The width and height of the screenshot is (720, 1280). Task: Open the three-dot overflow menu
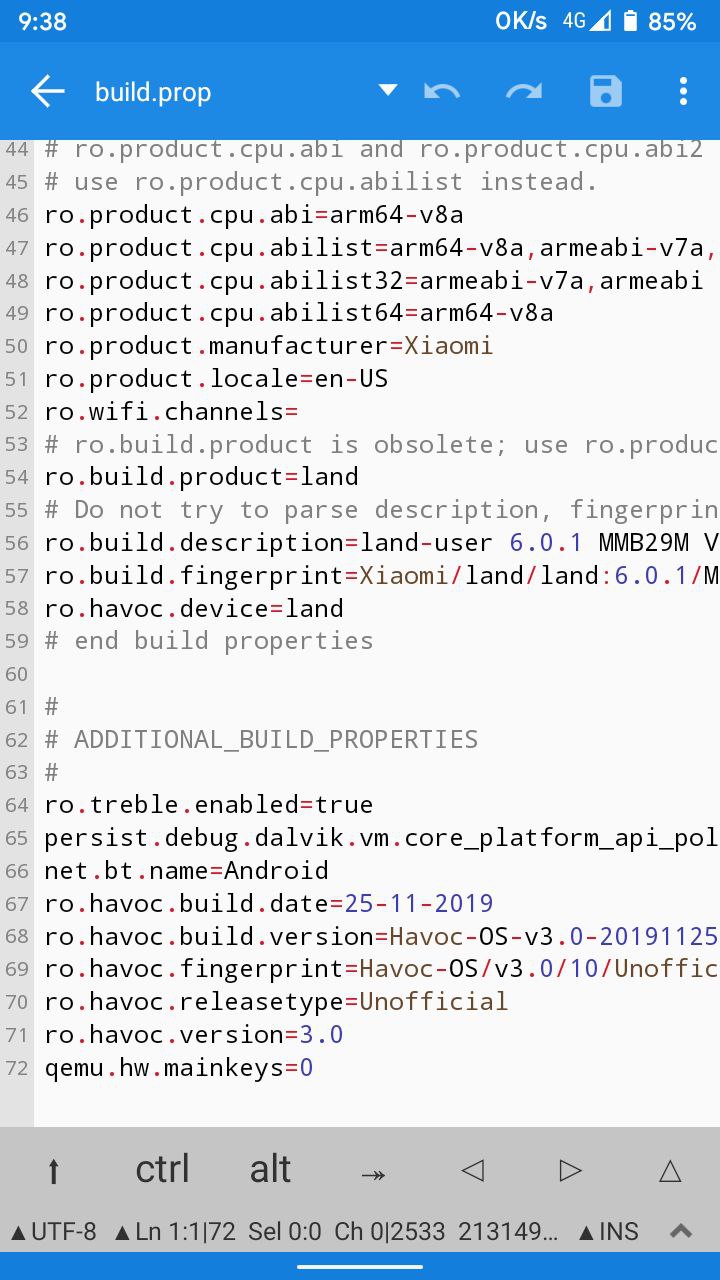[683, 92]
